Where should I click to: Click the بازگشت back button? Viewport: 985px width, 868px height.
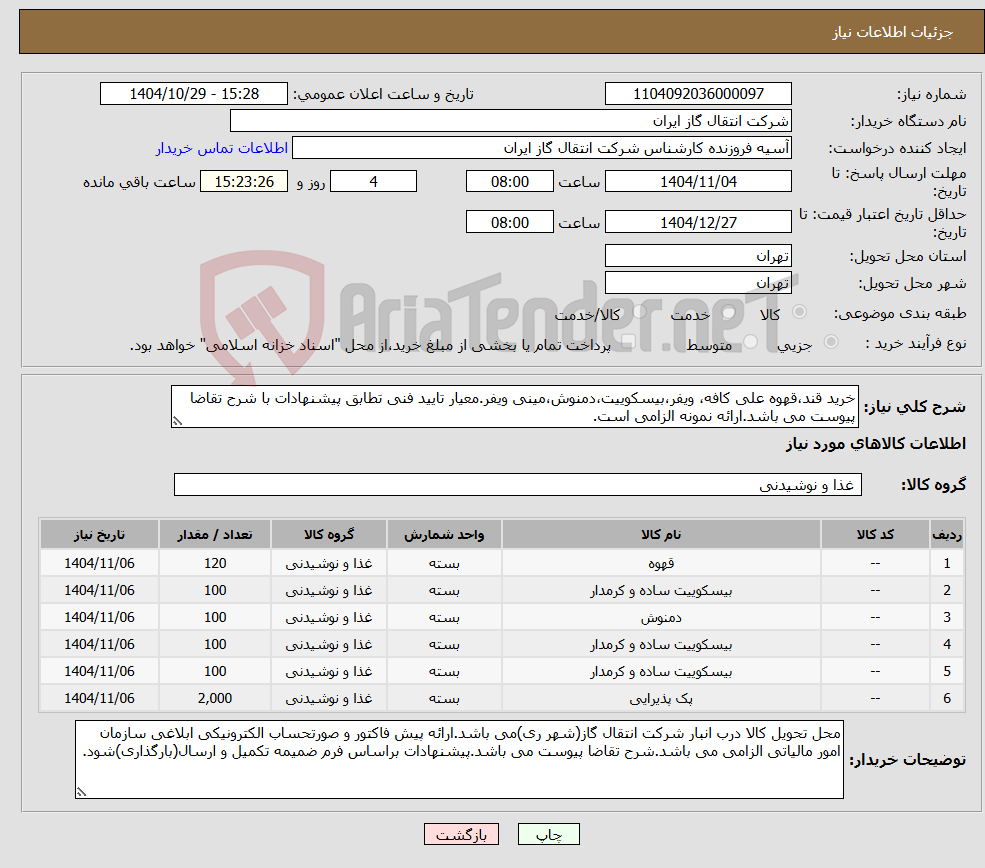coord(461,833)
